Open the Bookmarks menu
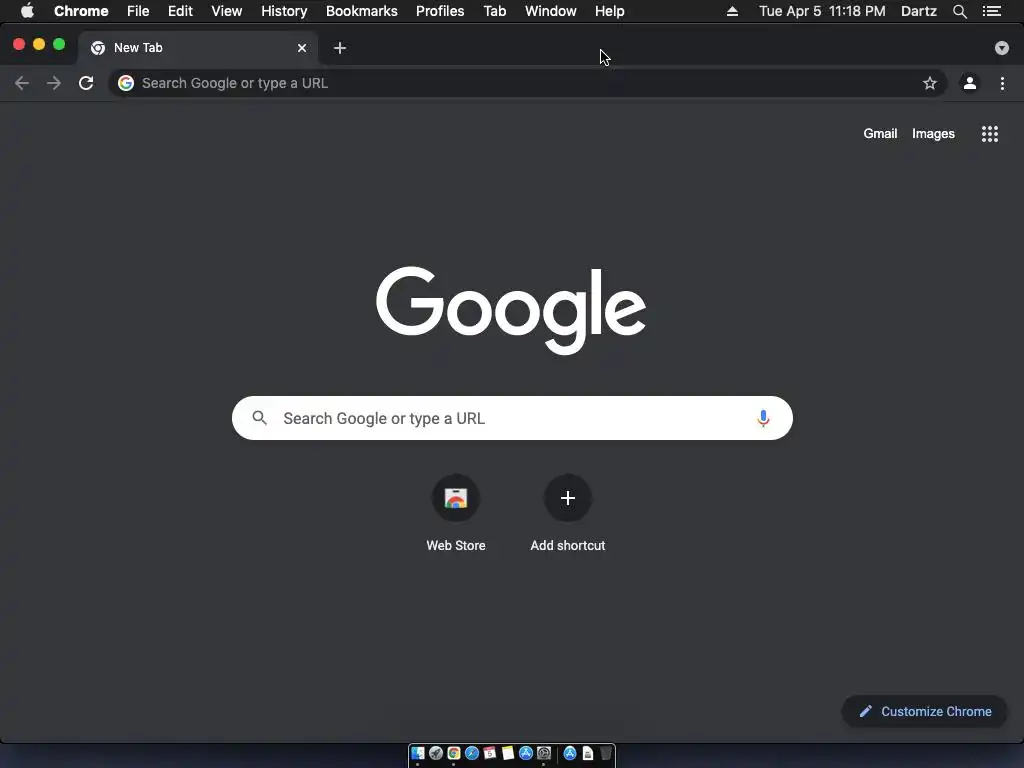Viewport: 1024px width, 768px height. (x=362, y=11)
